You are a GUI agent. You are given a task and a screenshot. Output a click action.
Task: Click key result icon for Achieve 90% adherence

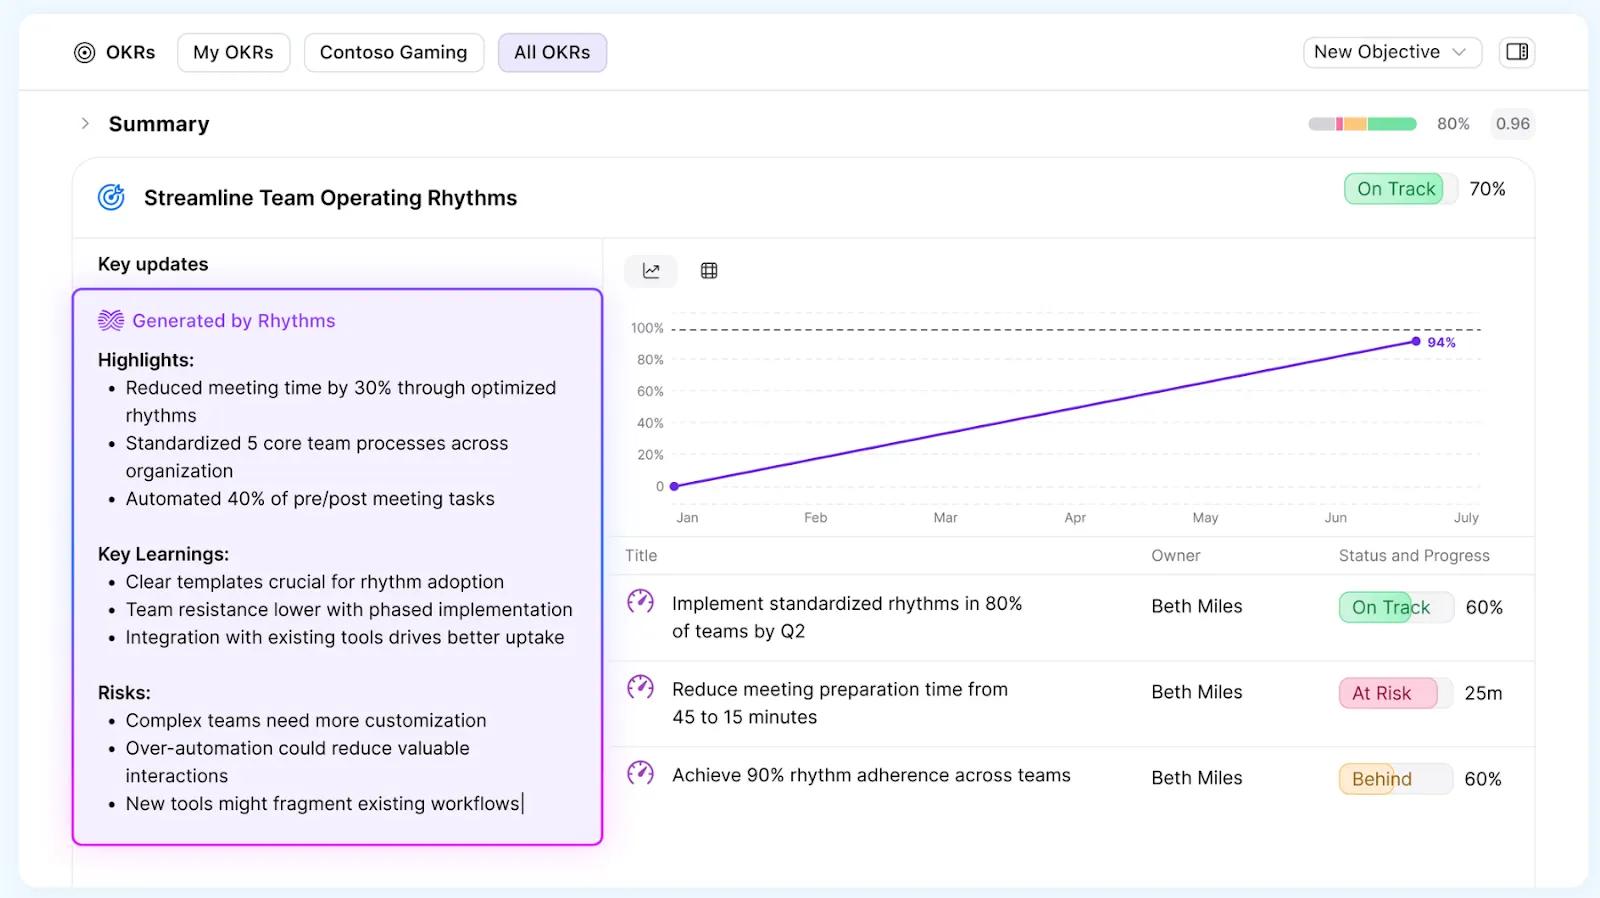tap(640, 774)
